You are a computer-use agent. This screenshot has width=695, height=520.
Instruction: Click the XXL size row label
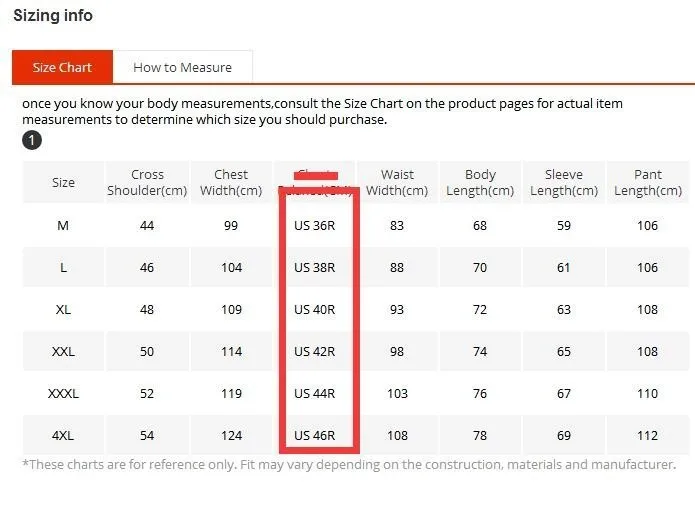(63, 352)
